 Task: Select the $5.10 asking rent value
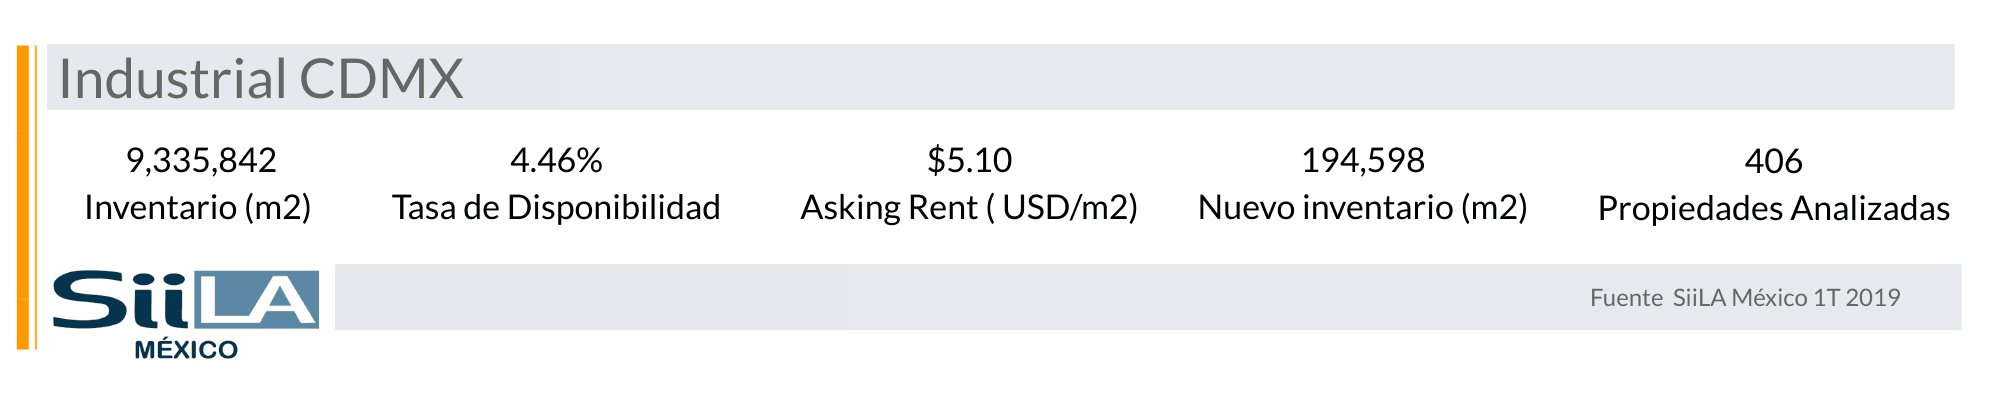969,160
